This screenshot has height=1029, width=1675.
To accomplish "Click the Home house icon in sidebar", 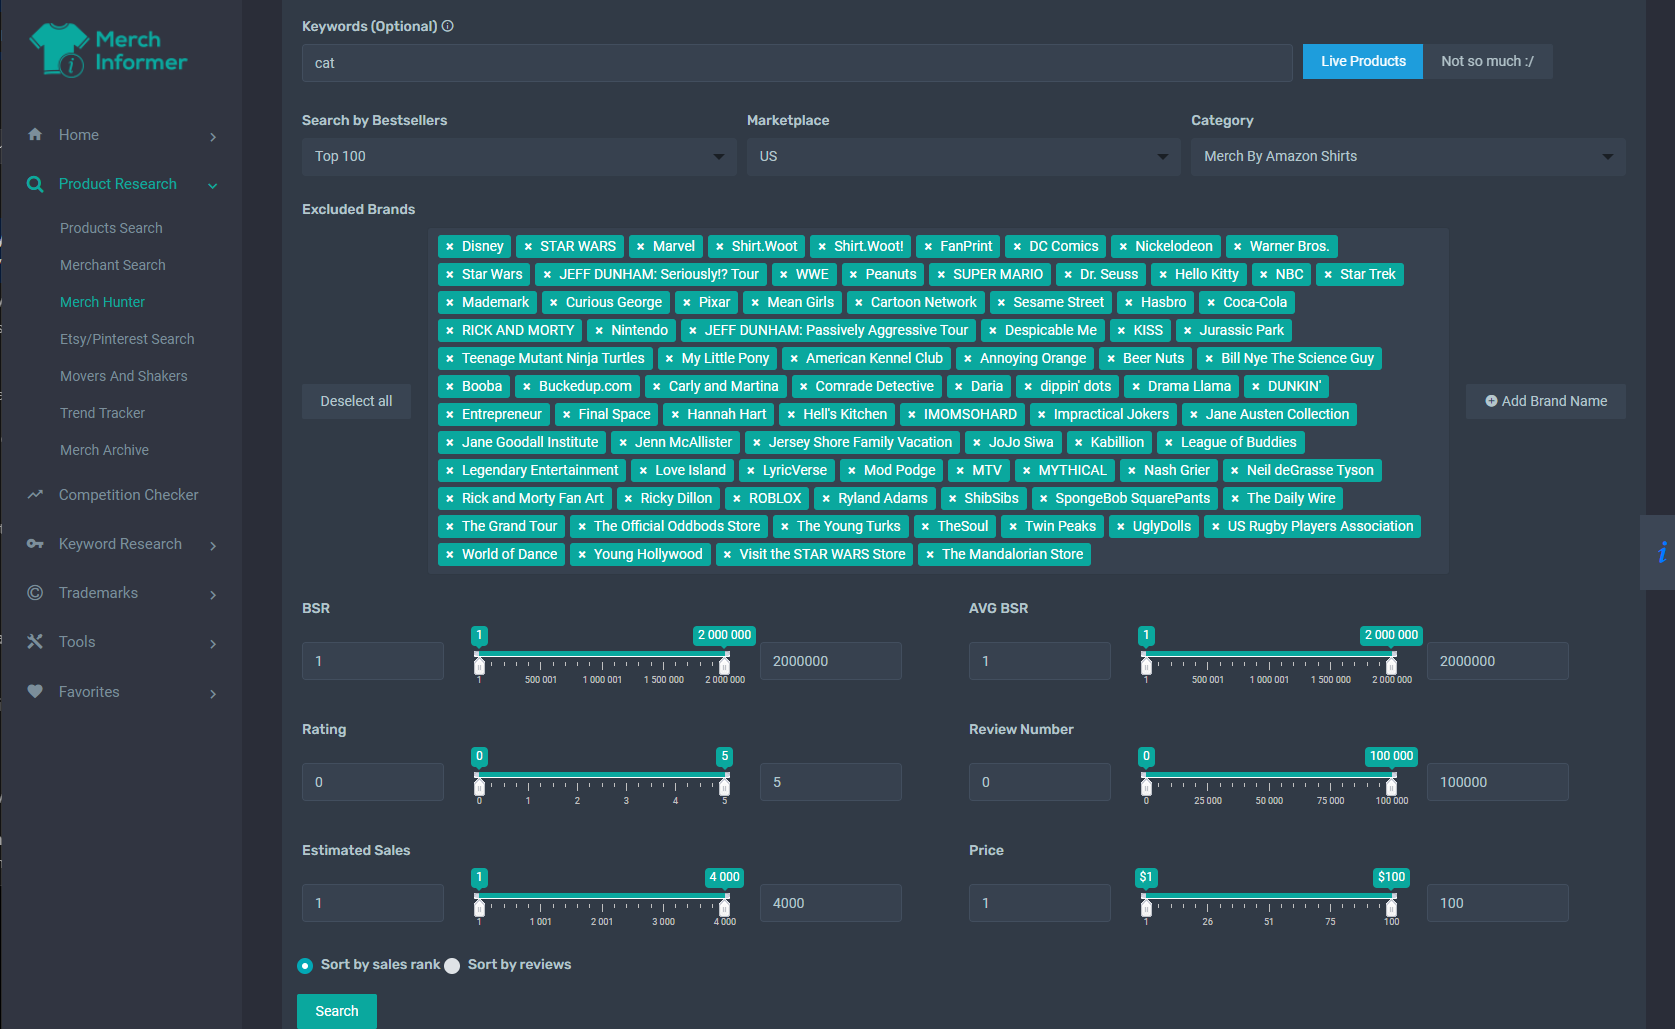I will tap(35, 135).
